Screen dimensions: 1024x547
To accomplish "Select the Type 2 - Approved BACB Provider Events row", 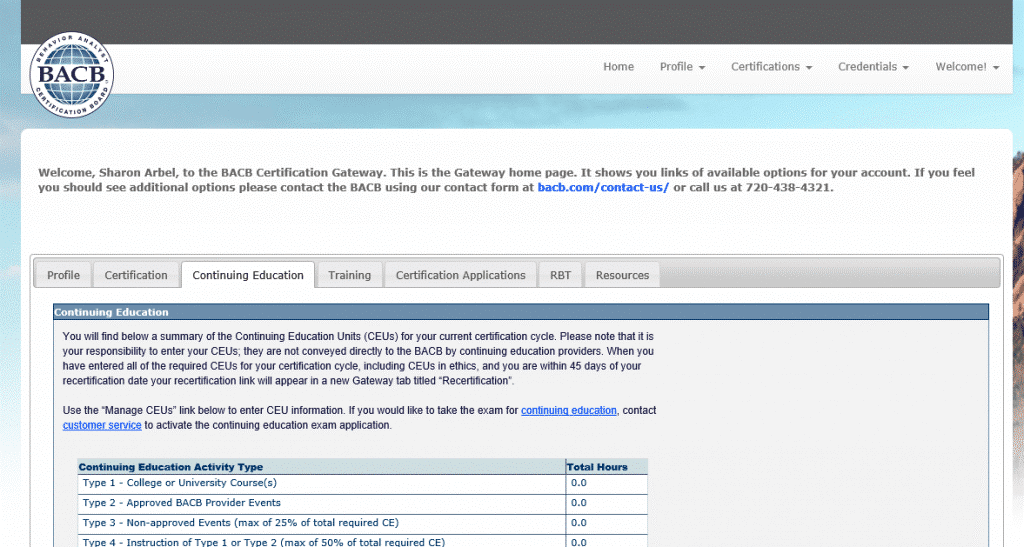I will click(362, 504).
